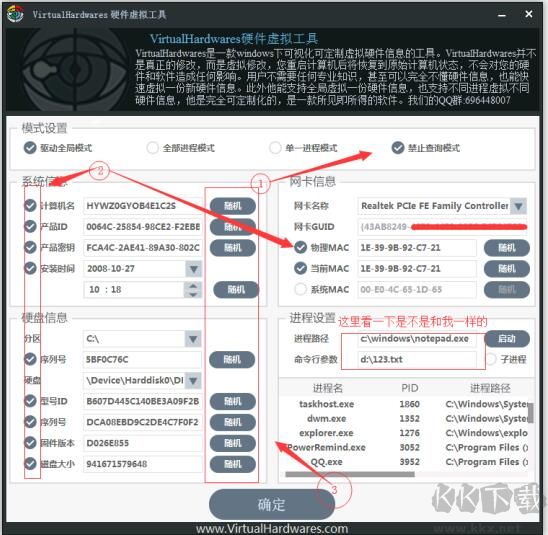Screen dimensions: 548x535
Task: Randomize the 当前MAC address
Action: [507, 269]
